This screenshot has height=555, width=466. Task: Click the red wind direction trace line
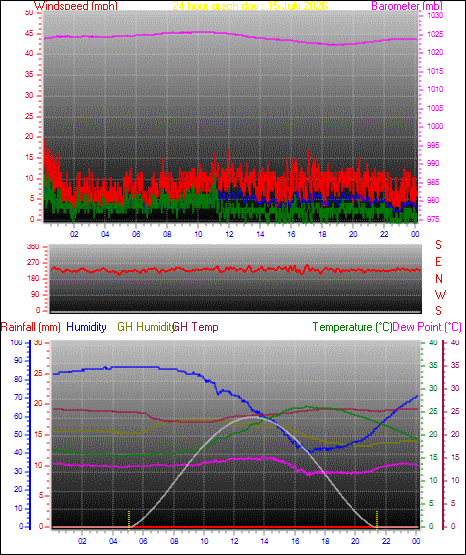coord(236,270)
